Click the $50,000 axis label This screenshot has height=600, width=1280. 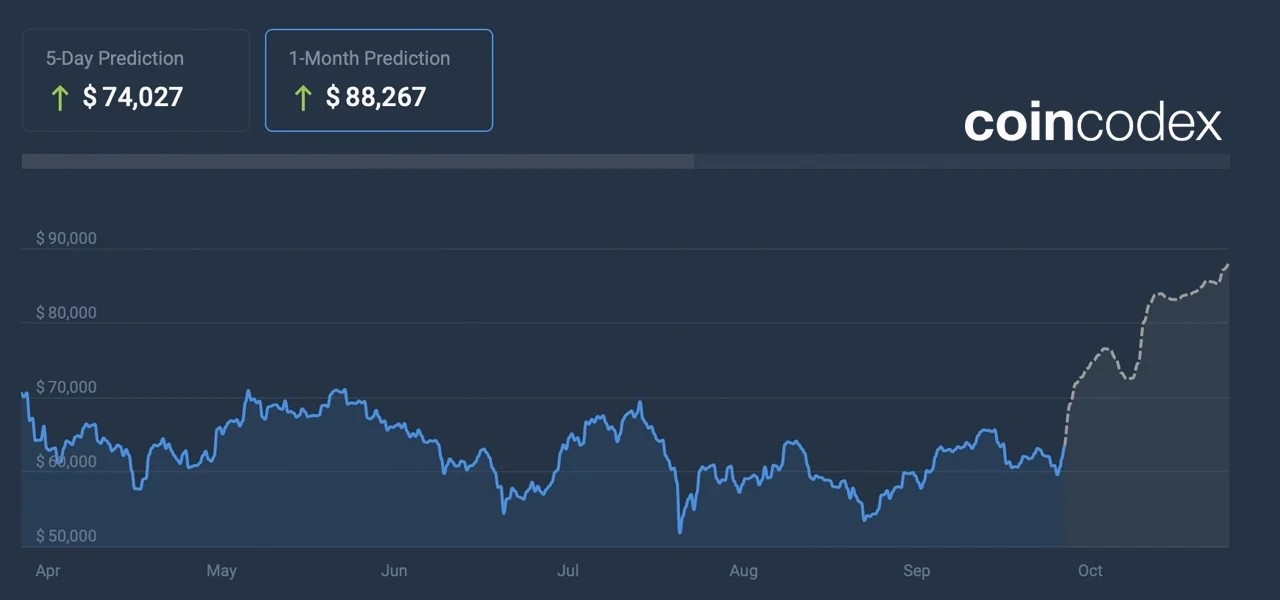[66, 536]
